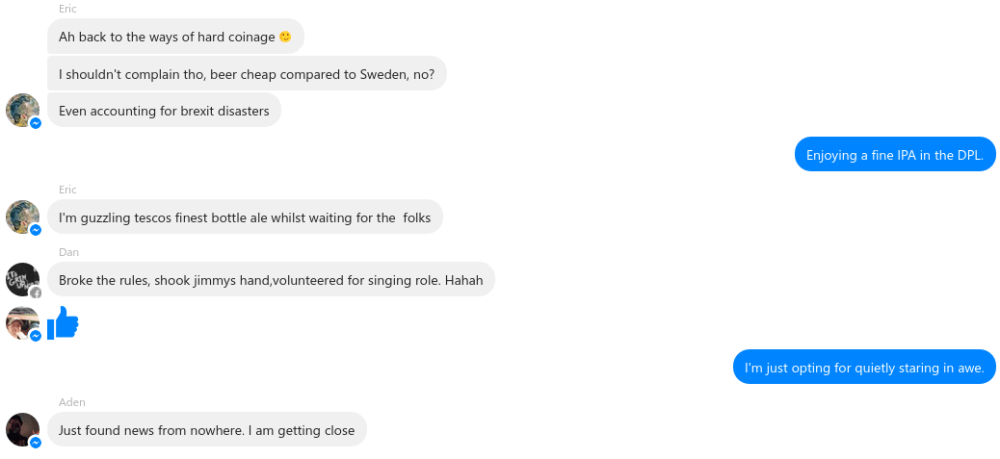Click the topmost 'Eric' sender label
The height and width of the screenshot is (459, 1000).
coord(67,9)
